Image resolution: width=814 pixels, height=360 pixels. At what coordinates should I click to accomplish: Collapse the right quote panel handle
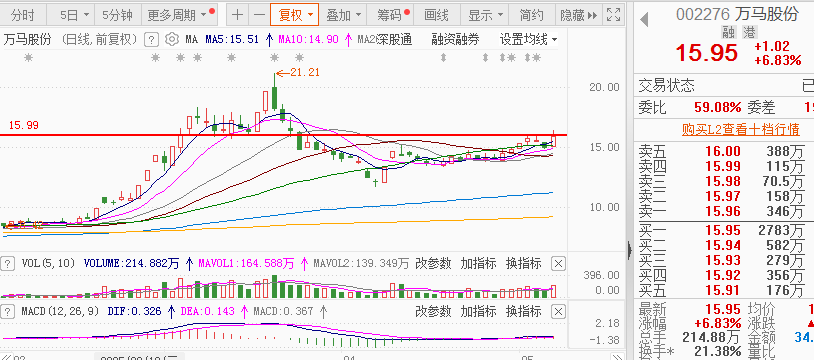(x=630, y=251)
